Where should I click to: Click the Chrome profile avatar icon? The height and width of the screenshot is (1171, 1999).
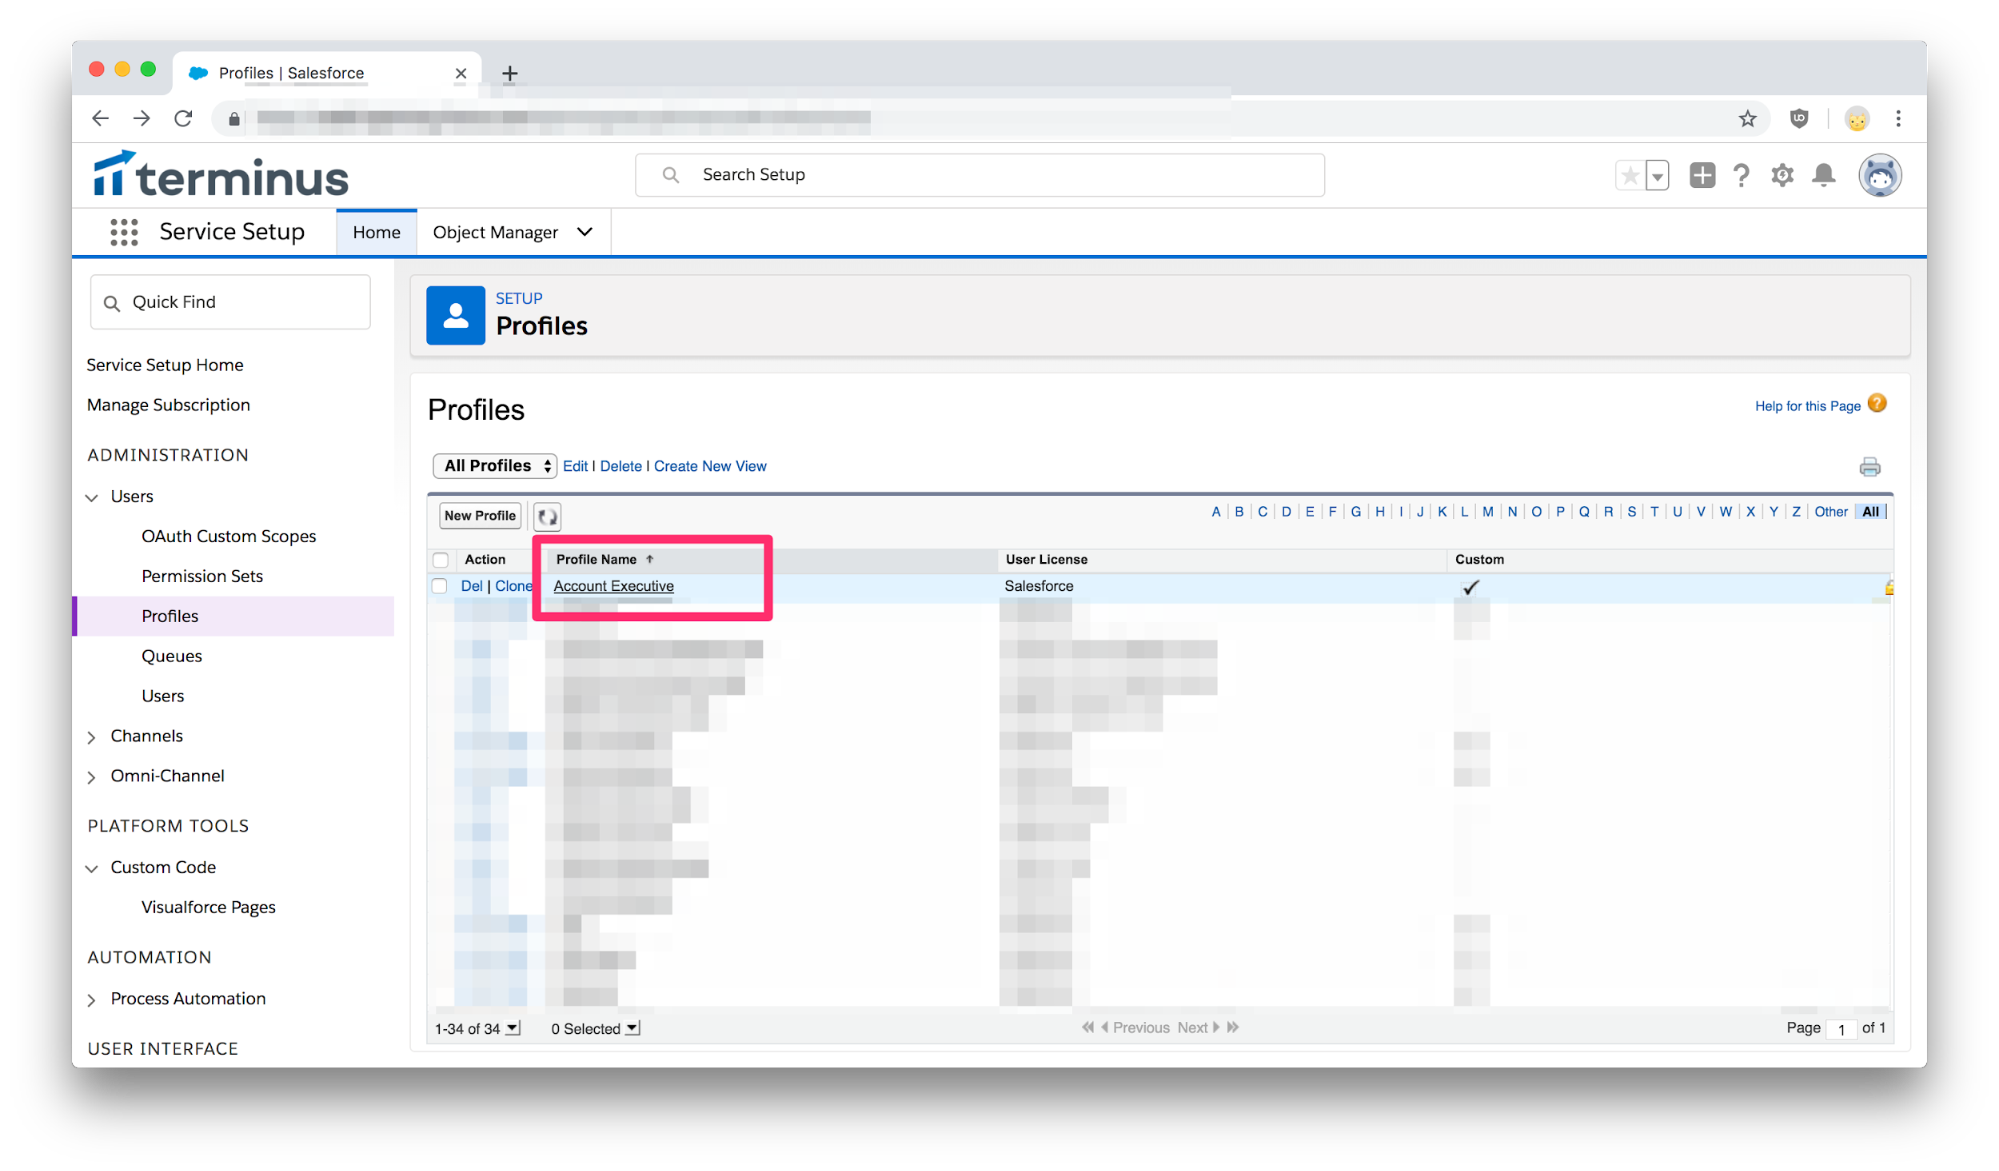1857,119
